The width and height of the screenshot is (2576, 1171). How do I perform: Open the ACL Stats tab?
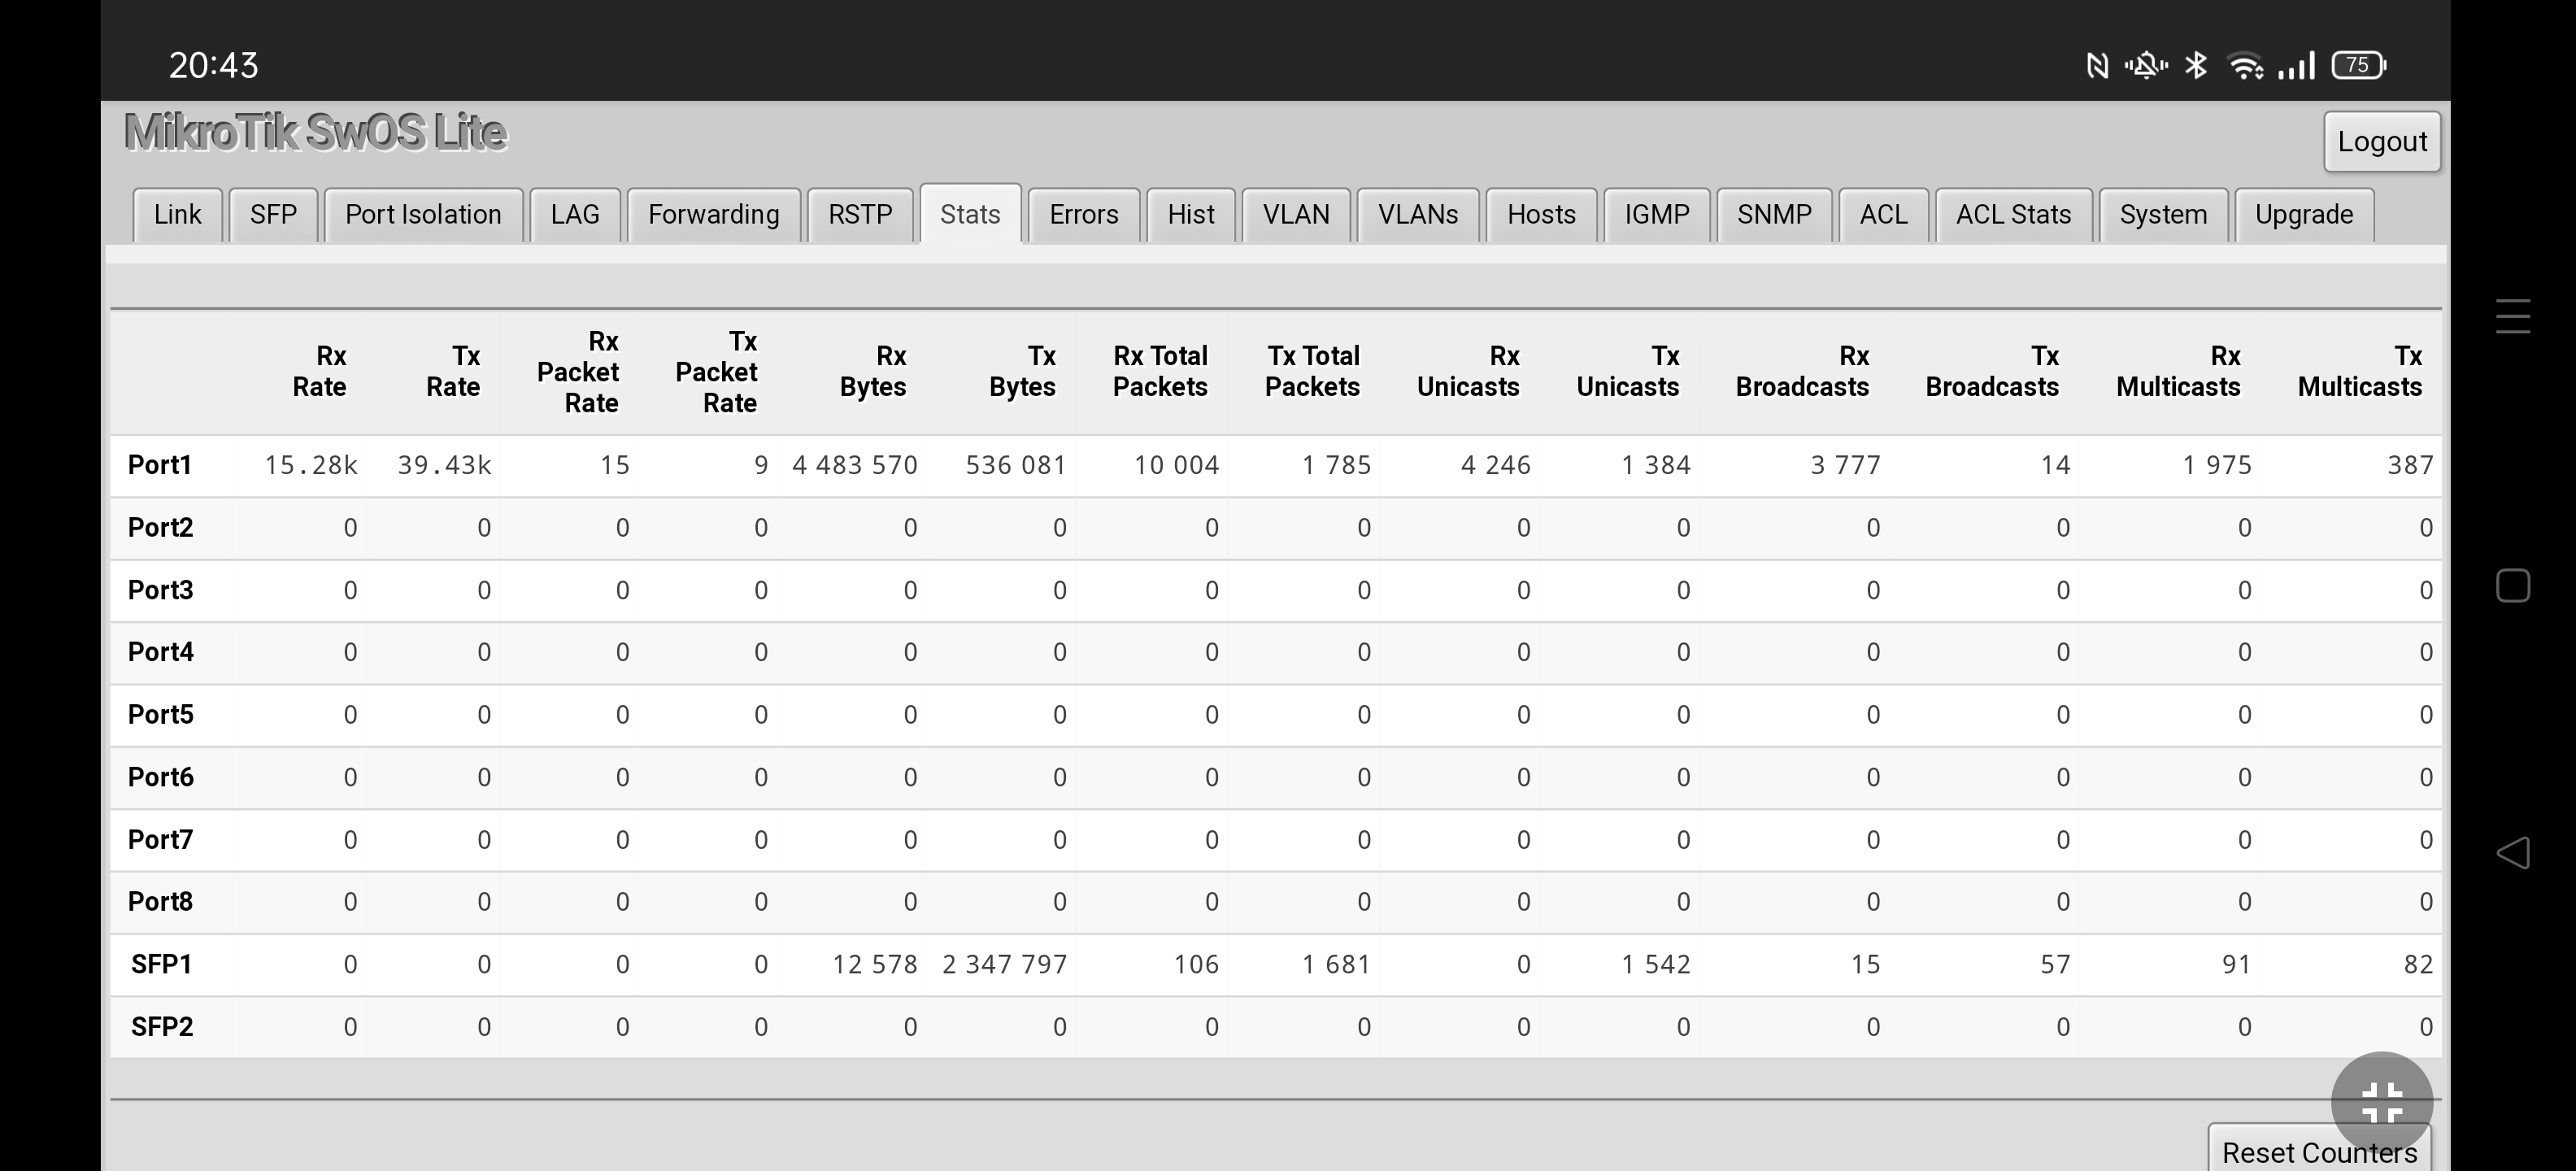pos(2013,215)
